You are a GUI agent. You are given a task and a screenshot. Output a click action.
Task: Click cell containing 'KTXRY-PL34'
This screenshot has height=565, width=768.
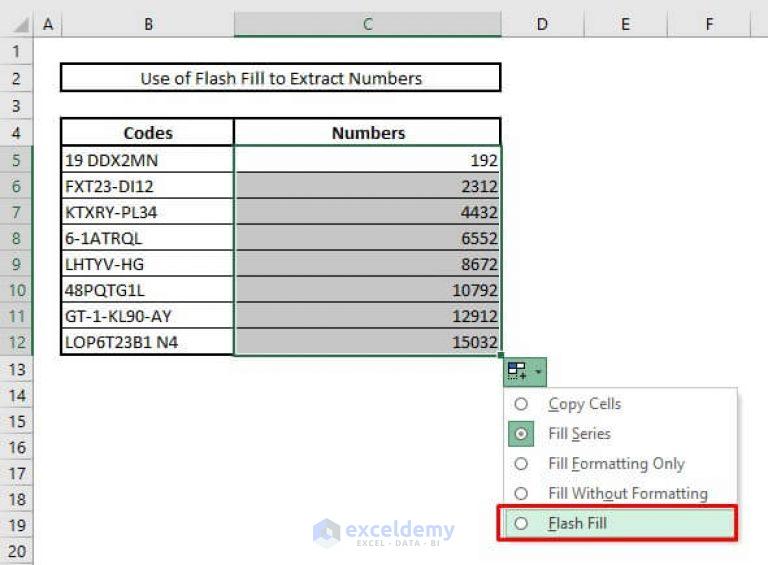[x=147, y=212]
